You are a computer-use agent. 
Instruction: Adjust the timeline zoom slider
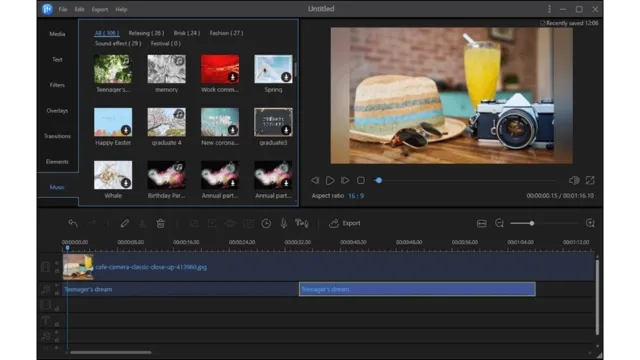point(531,223)
